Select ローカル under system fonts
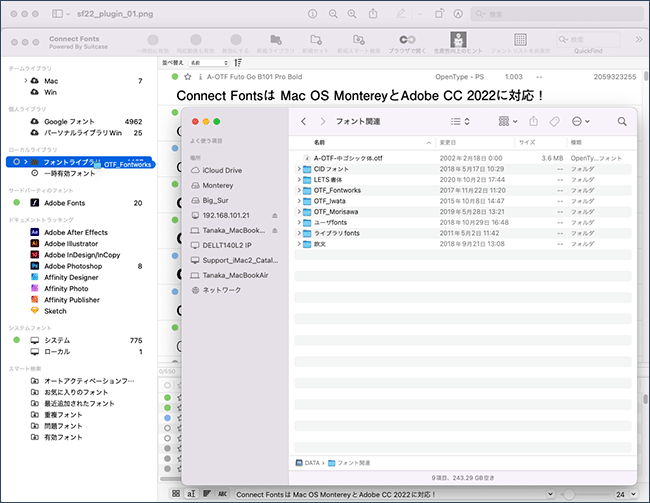650x503 pixels. (57, 352)
